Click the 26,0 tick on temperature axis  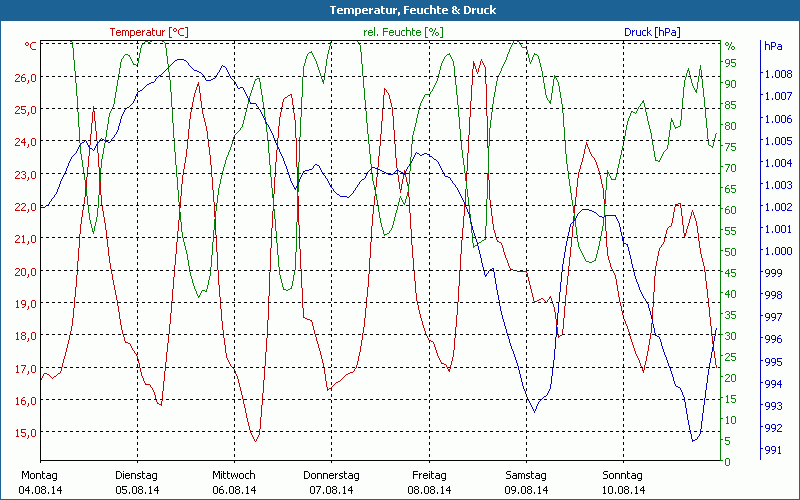(24, 77)
